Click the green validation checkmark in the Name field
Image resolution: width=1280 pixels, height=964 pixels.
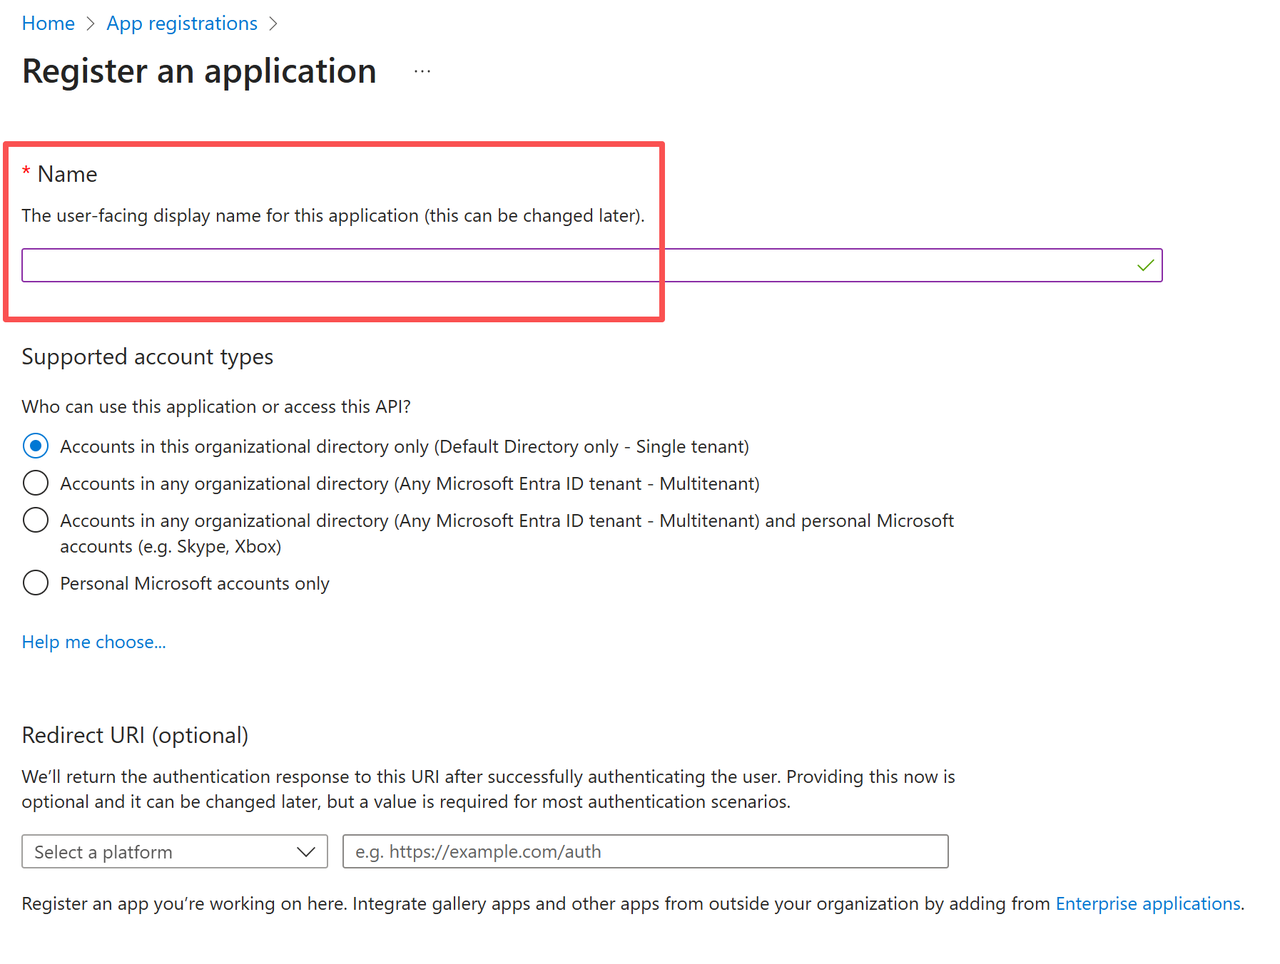pos(1144,265)
